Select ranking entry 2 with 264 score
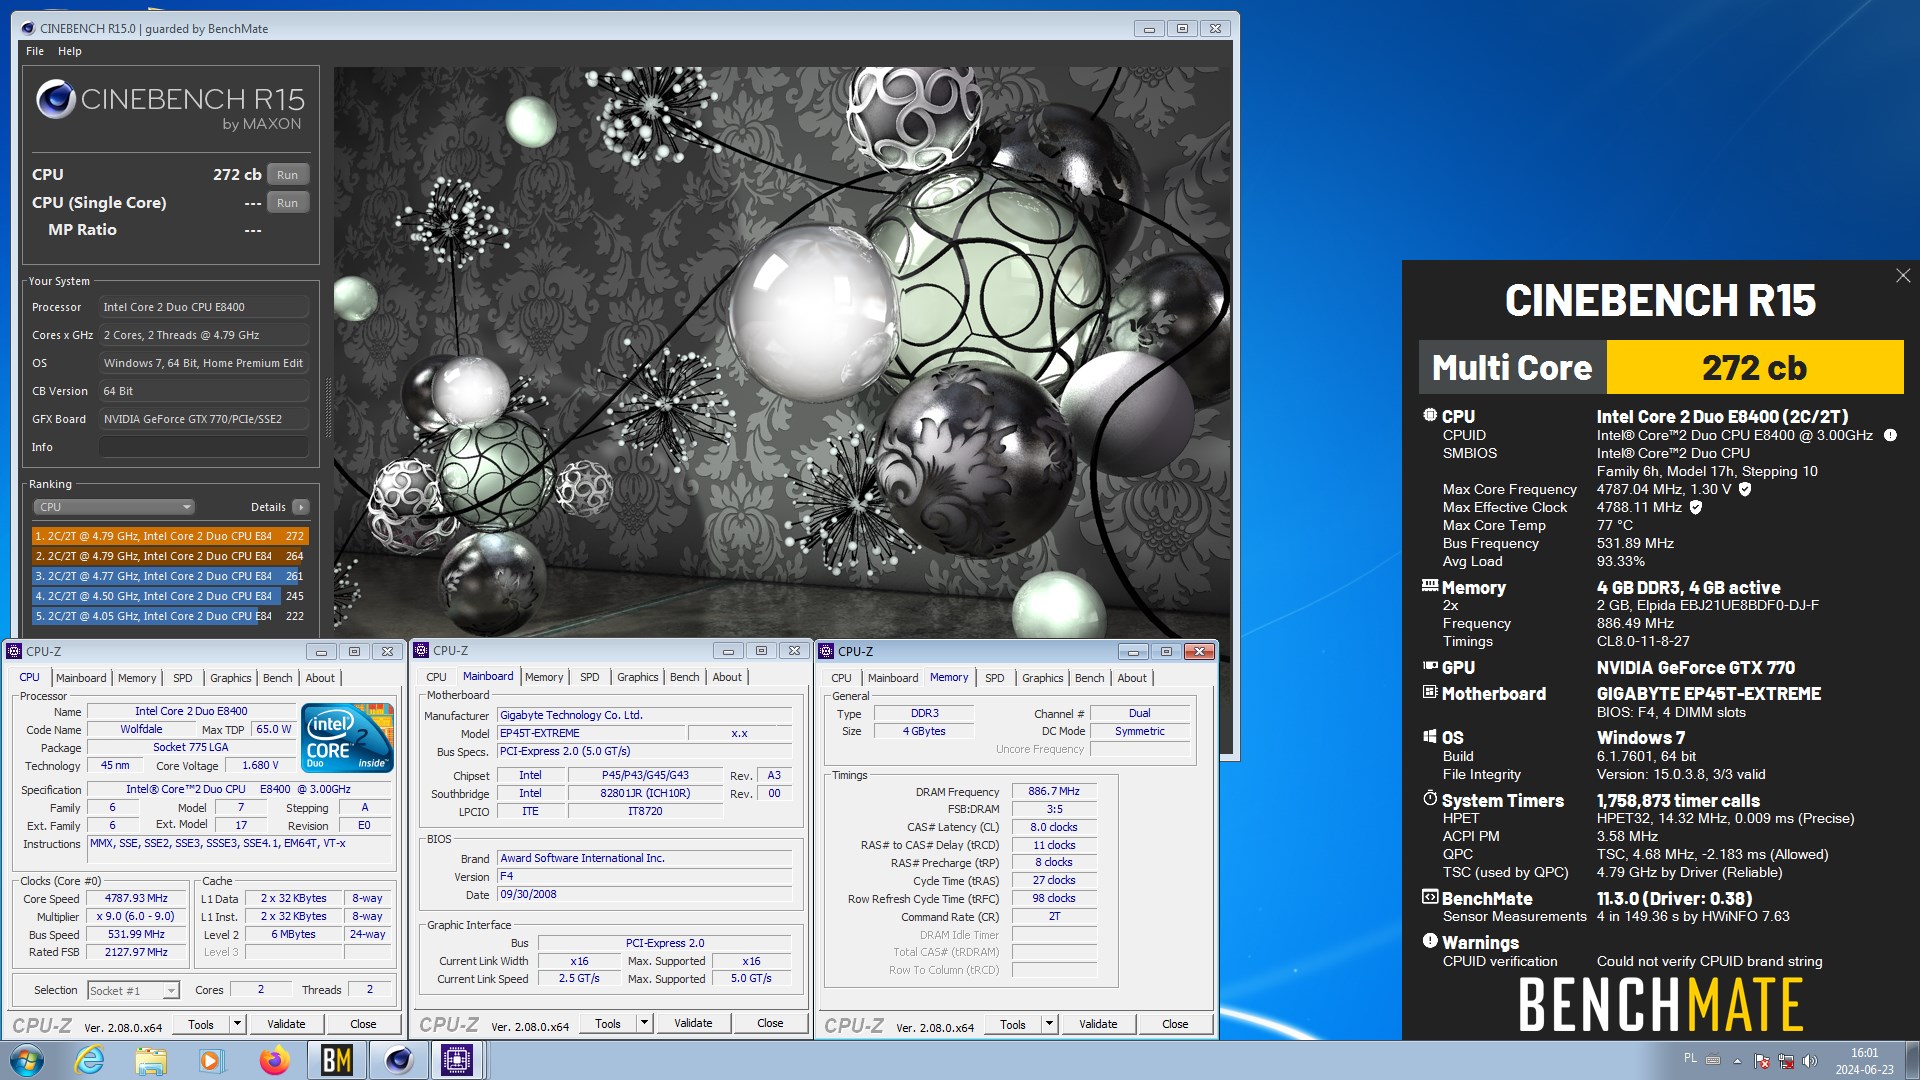The width and height of the screenshot is (1920, 1080). pos(170,556)
